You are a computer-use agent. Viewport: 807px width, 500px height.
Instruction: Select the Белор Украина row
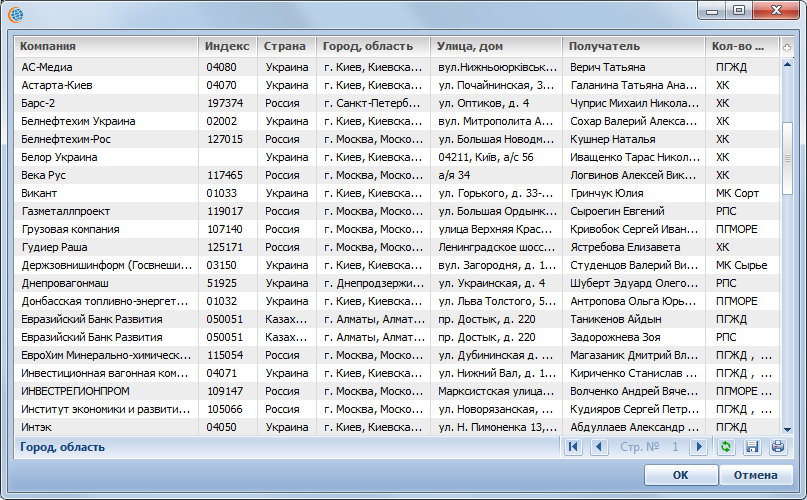pos(396,157)
